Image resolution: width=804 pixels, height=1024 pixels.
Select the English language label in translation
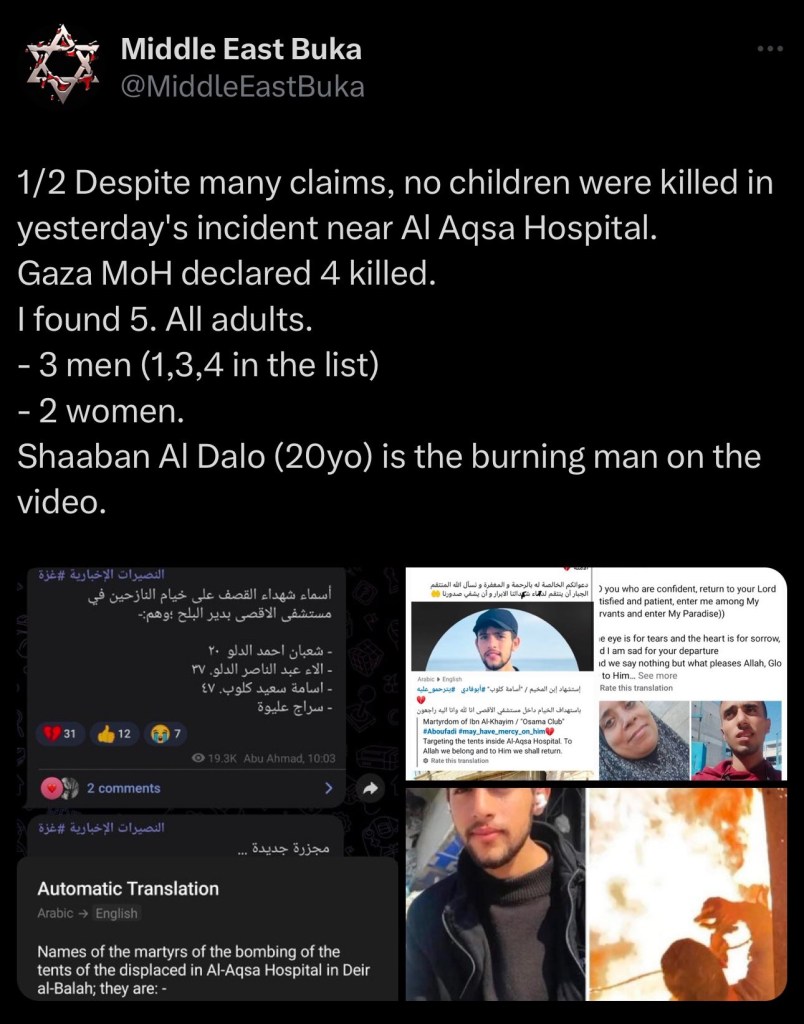(116, 913)
